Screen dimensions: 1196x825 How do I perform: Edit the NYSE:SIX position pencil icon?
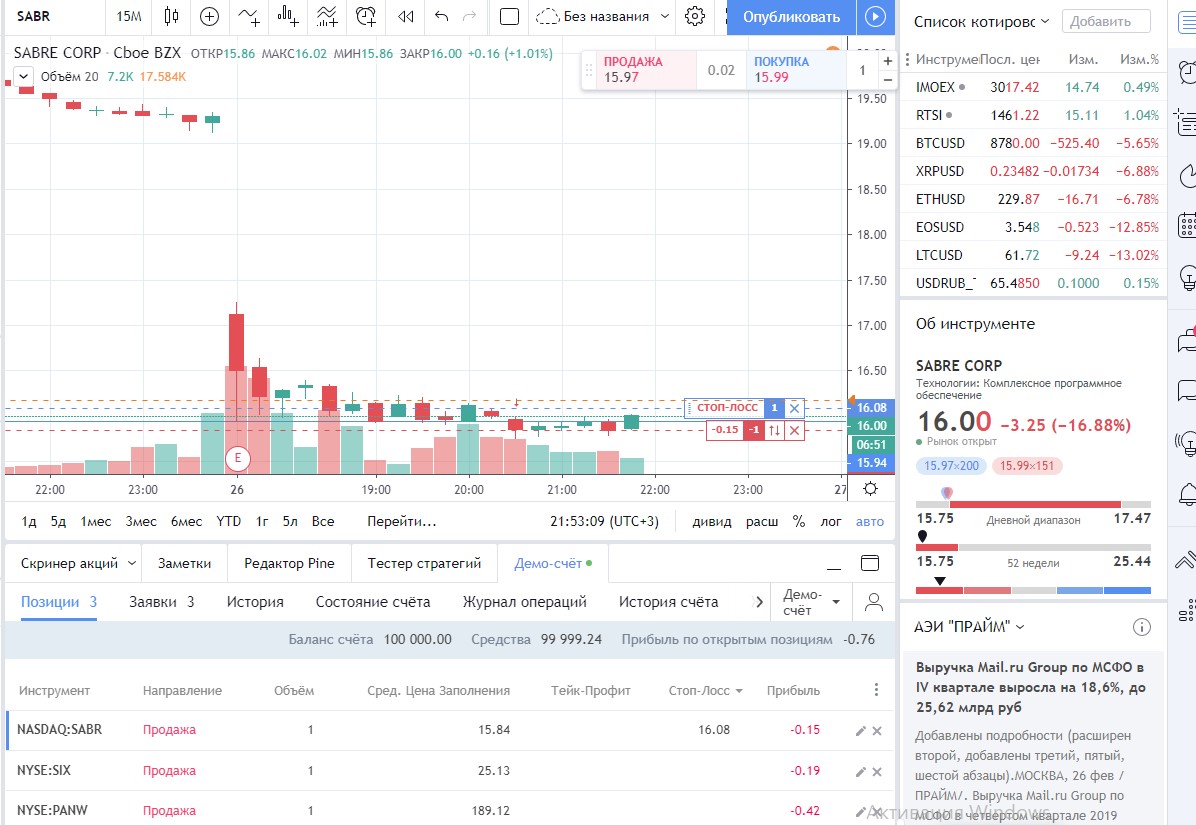pos(860,772)
